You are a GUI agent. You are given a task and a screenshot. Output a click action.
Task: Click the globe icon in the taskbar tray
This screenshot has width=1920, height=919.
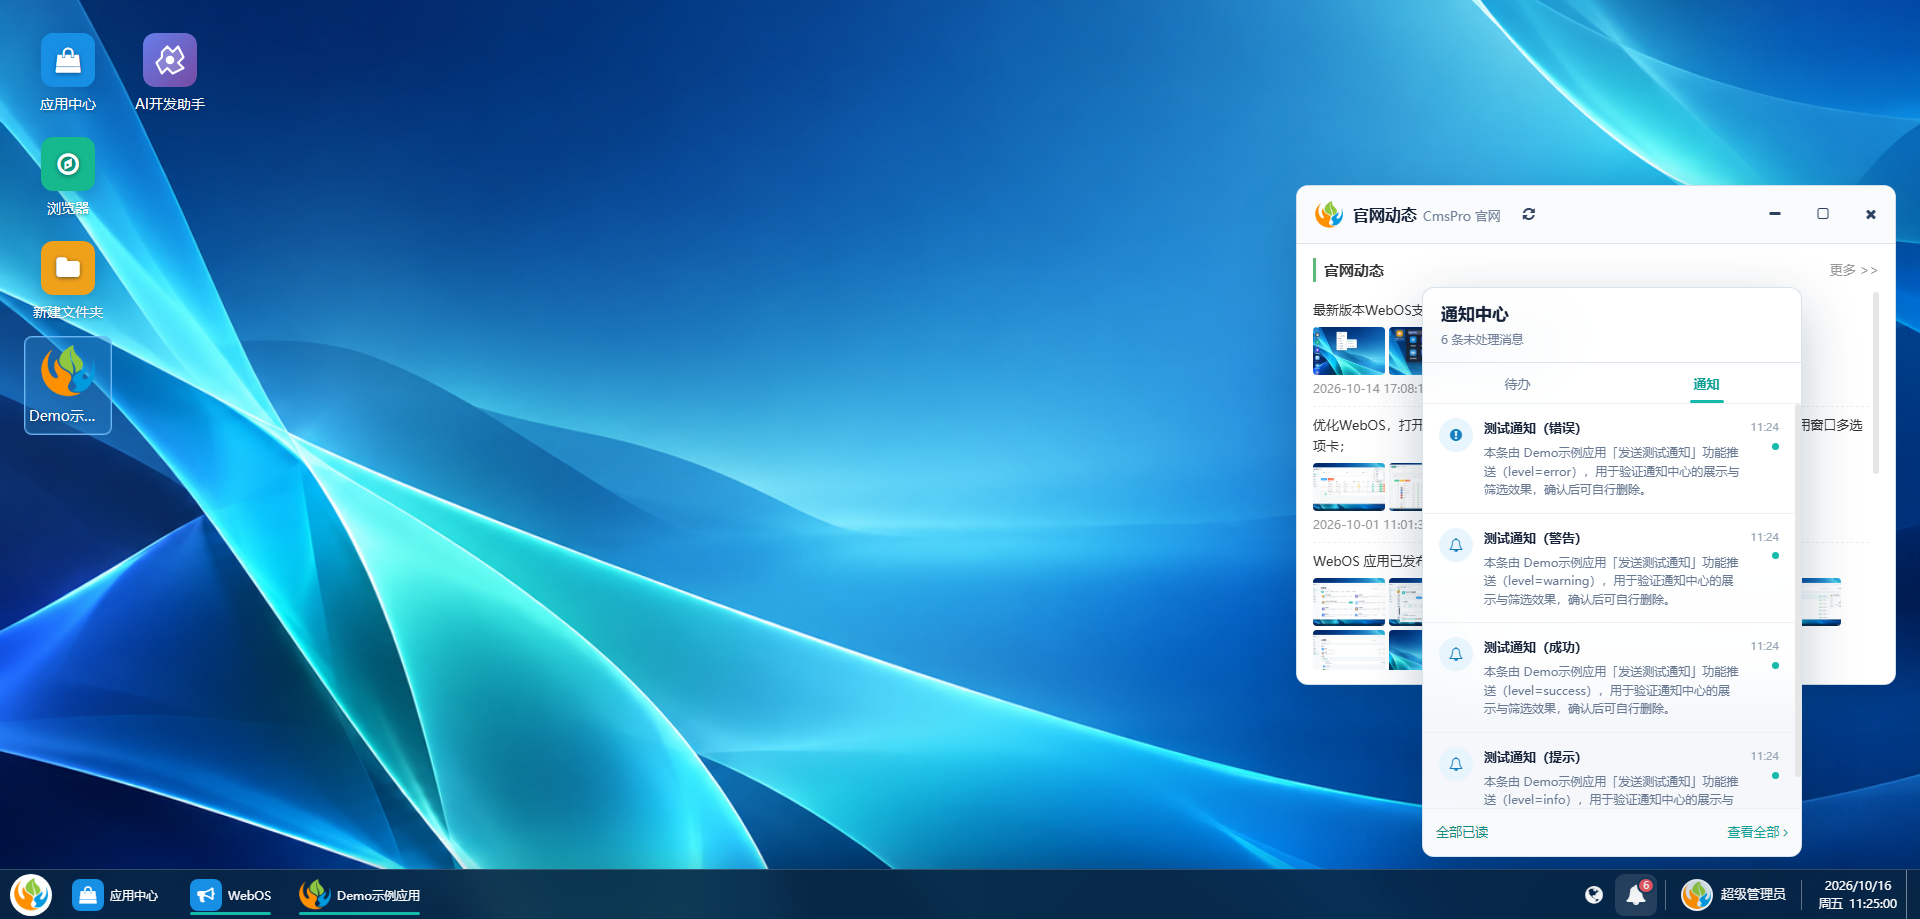point(1594,895)
